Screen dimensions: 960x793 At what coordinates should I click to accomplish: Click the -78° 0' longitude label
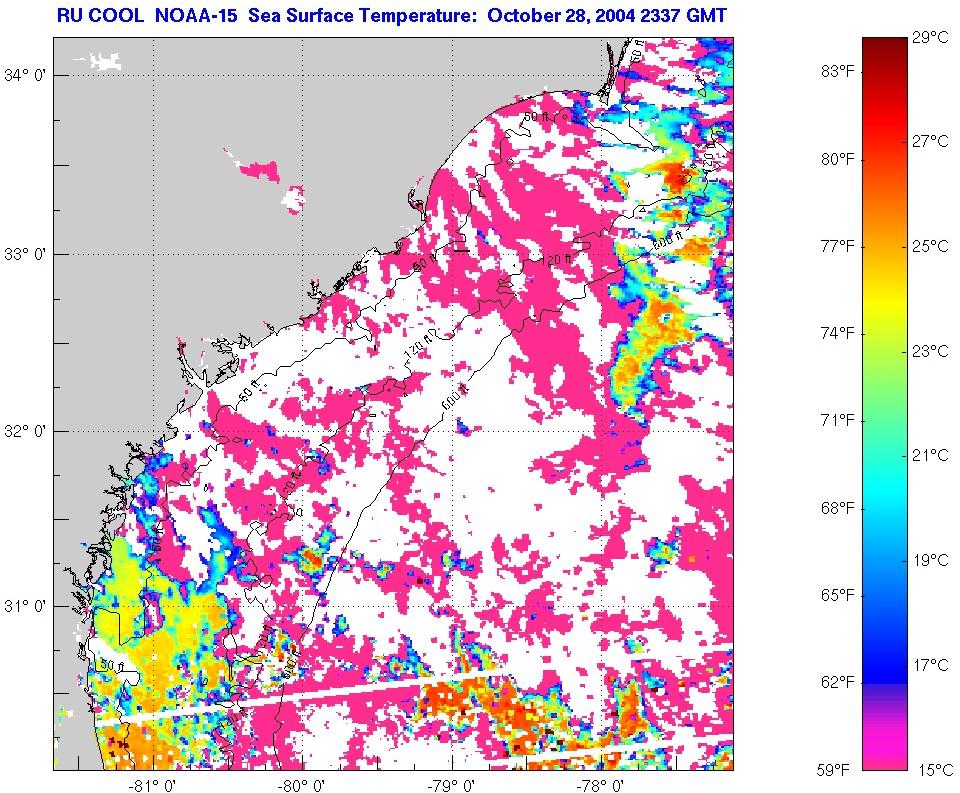pyautogui.click(x=602, y=785)
